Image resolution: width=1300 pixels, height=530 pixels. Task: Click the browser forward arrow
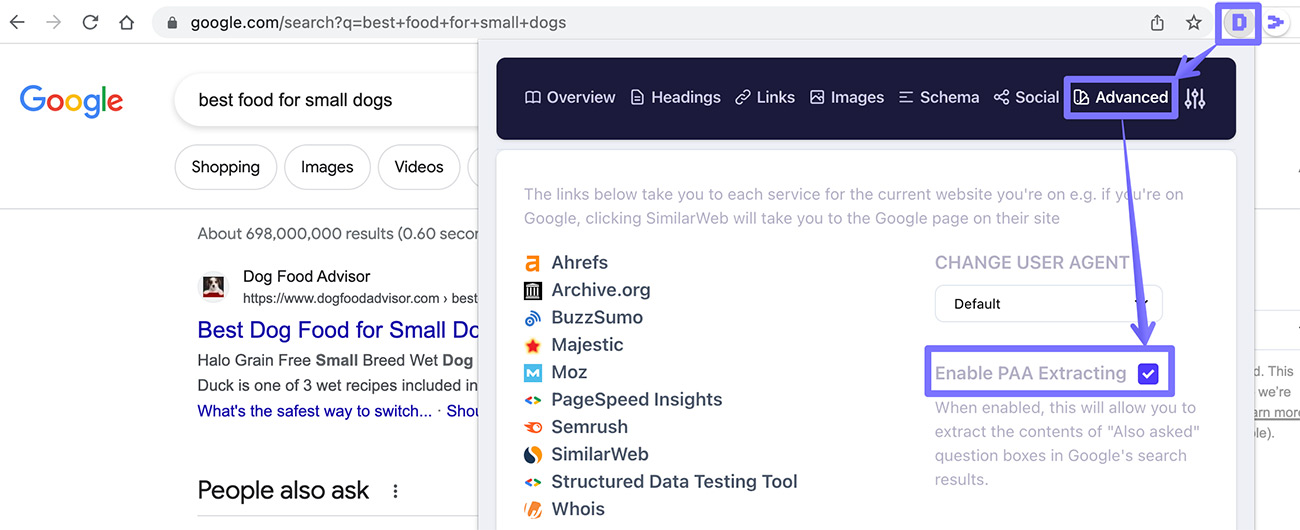(x=53, y=22)
